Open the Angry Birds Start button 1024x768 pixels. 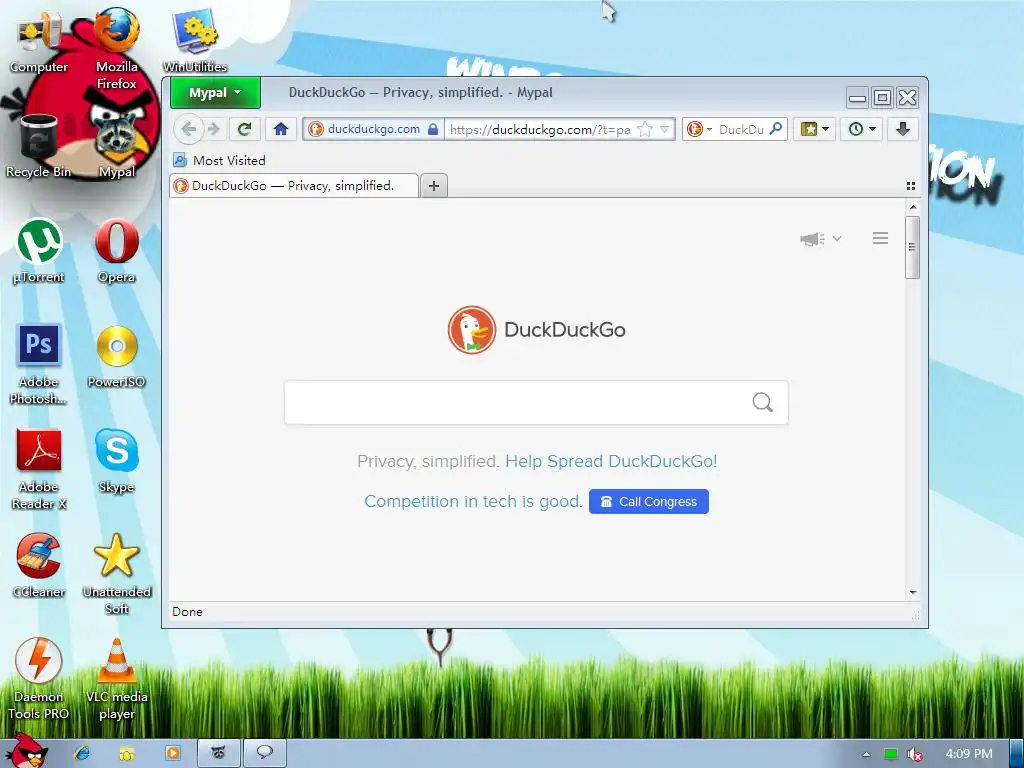tap(25, 750)
